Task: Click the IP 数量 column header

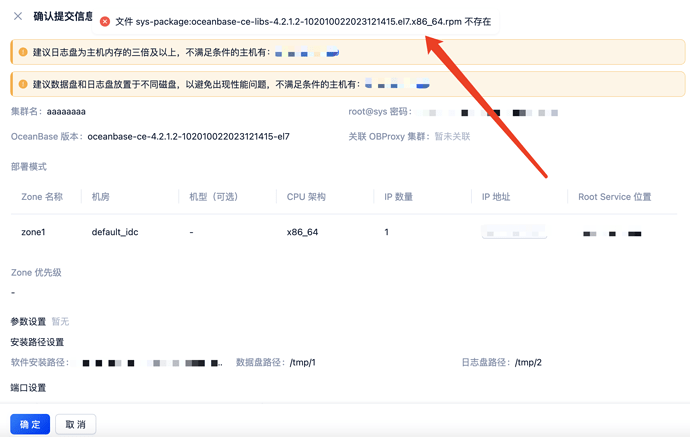Action: [399, 197]
